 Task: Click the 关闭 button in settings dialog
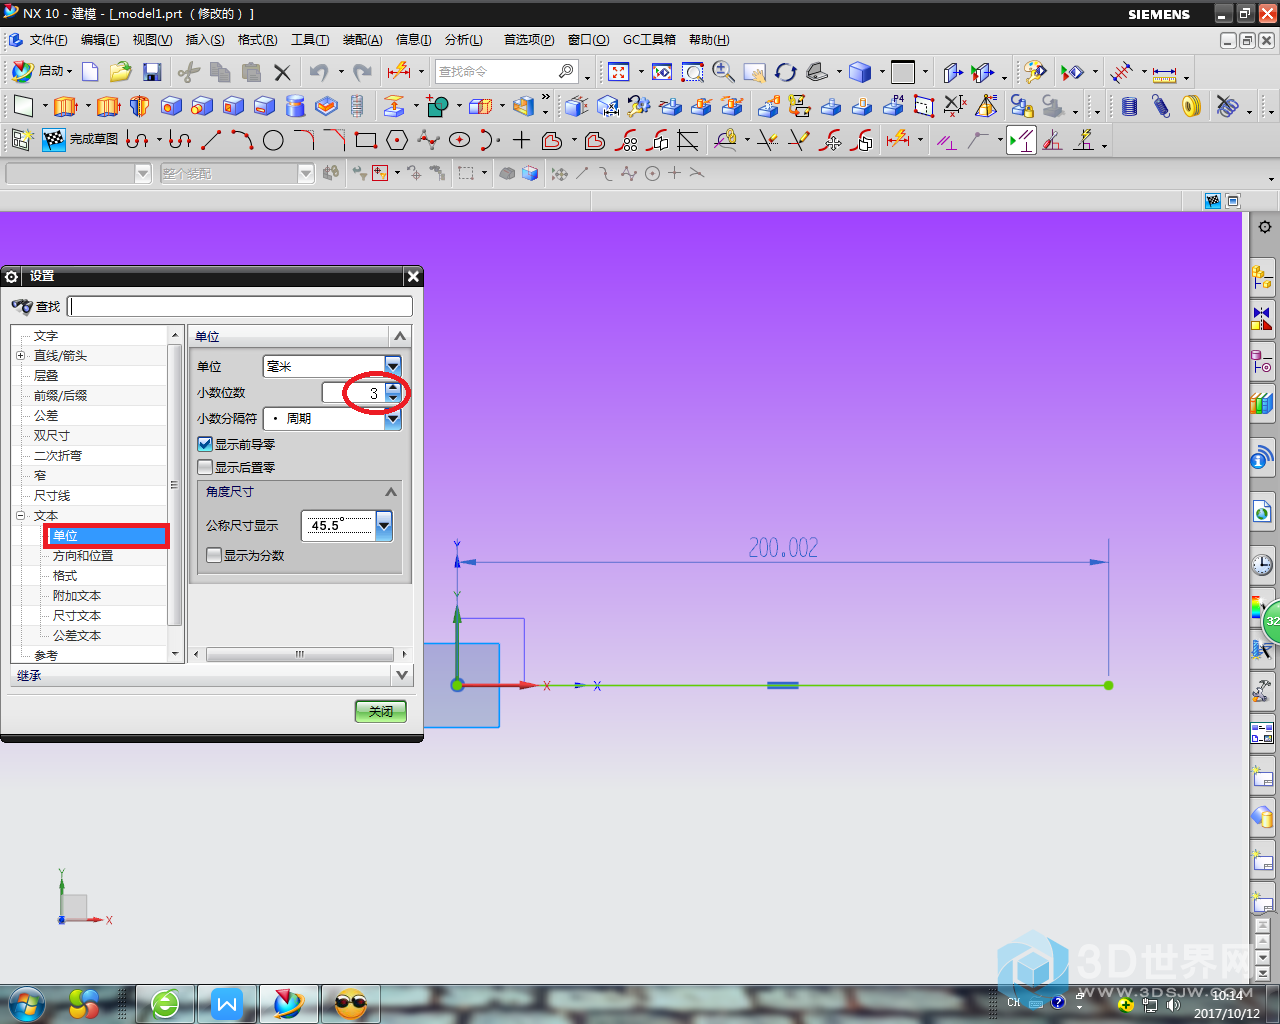[381, 711]
